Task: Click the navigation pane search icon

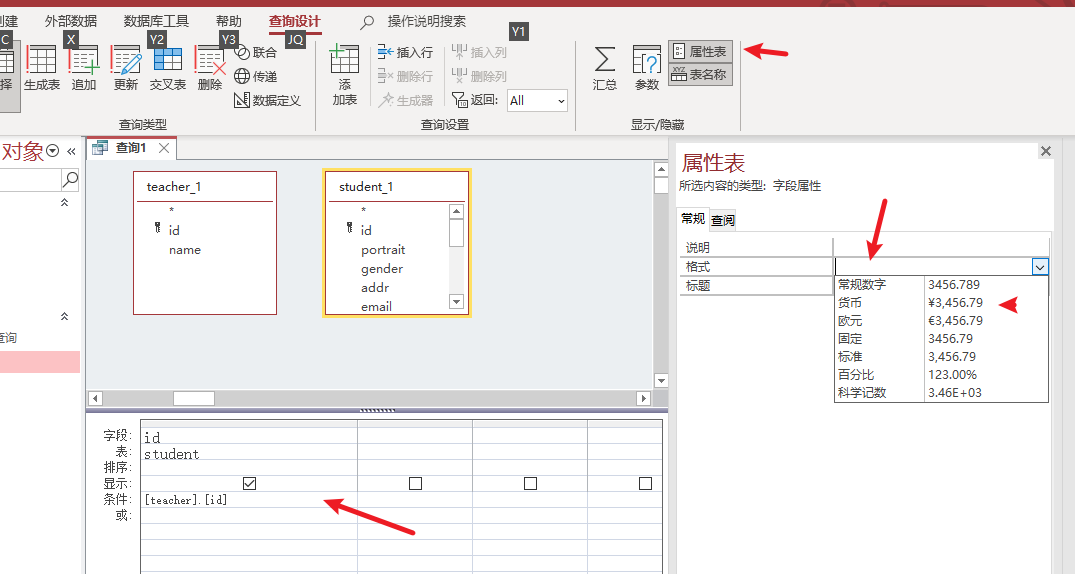Action: point(70,180)
